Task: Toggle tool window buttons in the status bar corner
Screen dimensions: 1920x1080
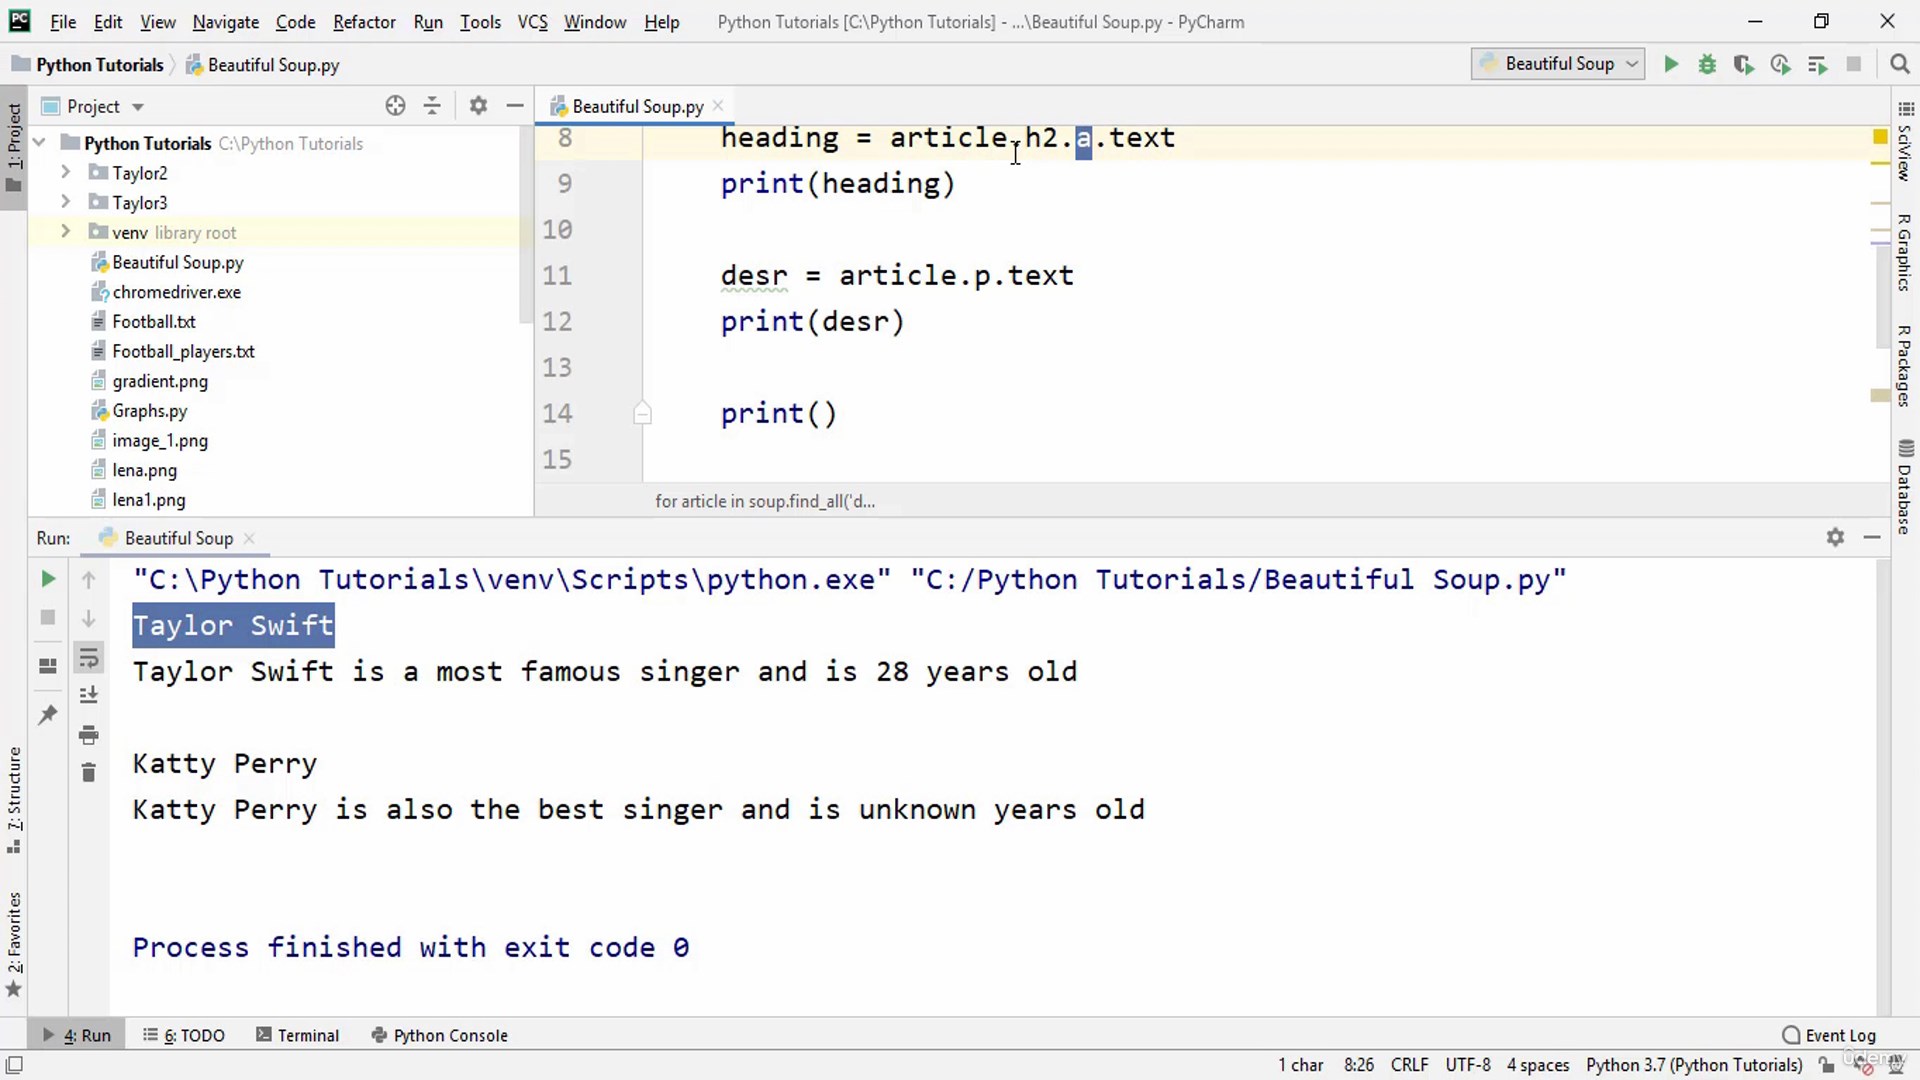Action: tap(15, 1065)
